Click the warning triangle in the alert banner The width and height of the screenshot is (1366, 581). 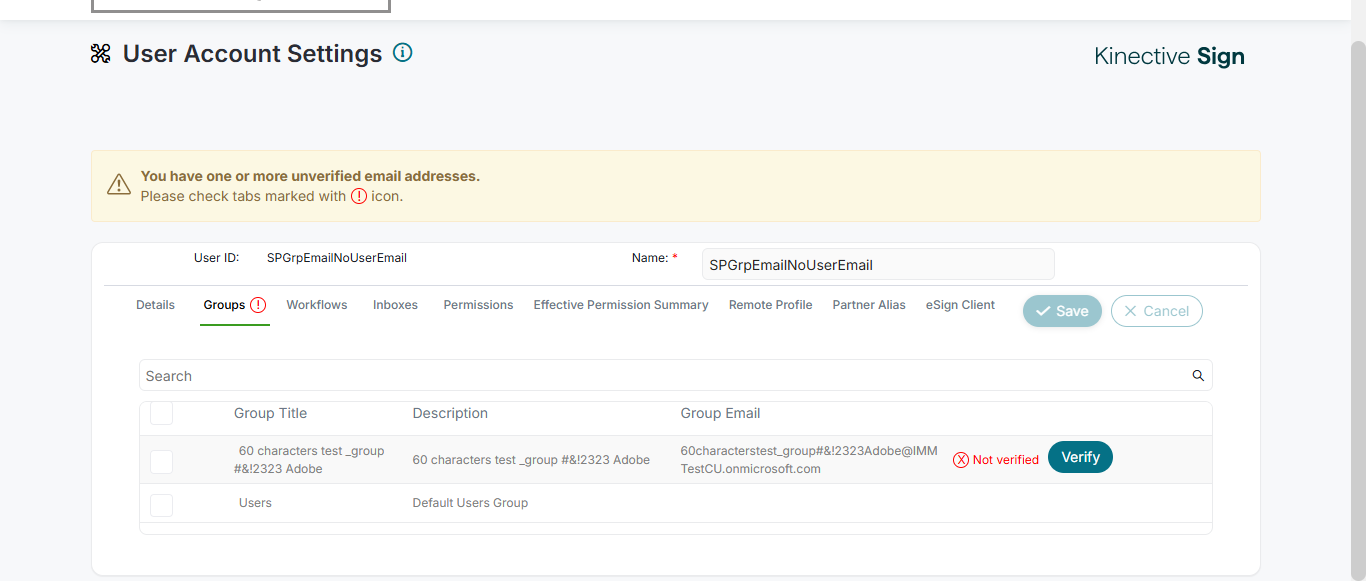pyautogui.click(x=119, y=185)
